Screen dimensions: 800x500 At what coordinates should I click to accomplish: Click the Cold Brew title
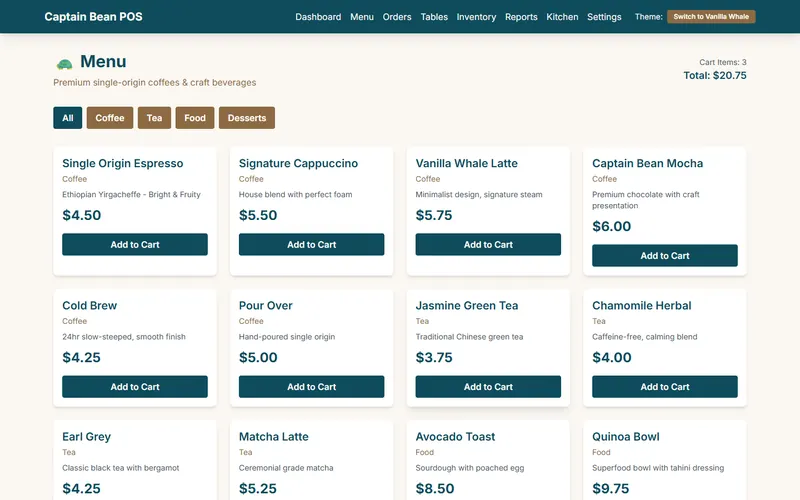pyautogui.click(x=89, y=306)
